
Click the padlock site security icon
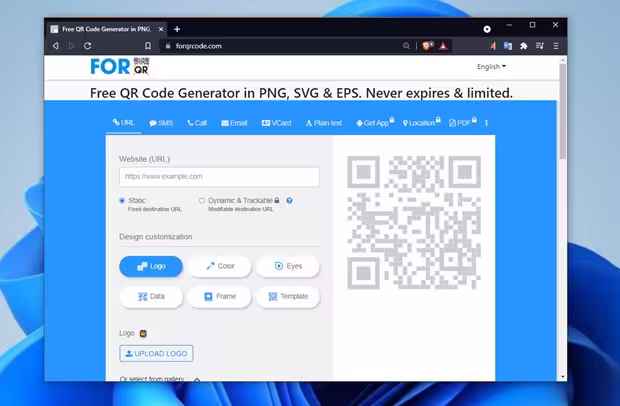click(x=168, y=46)
